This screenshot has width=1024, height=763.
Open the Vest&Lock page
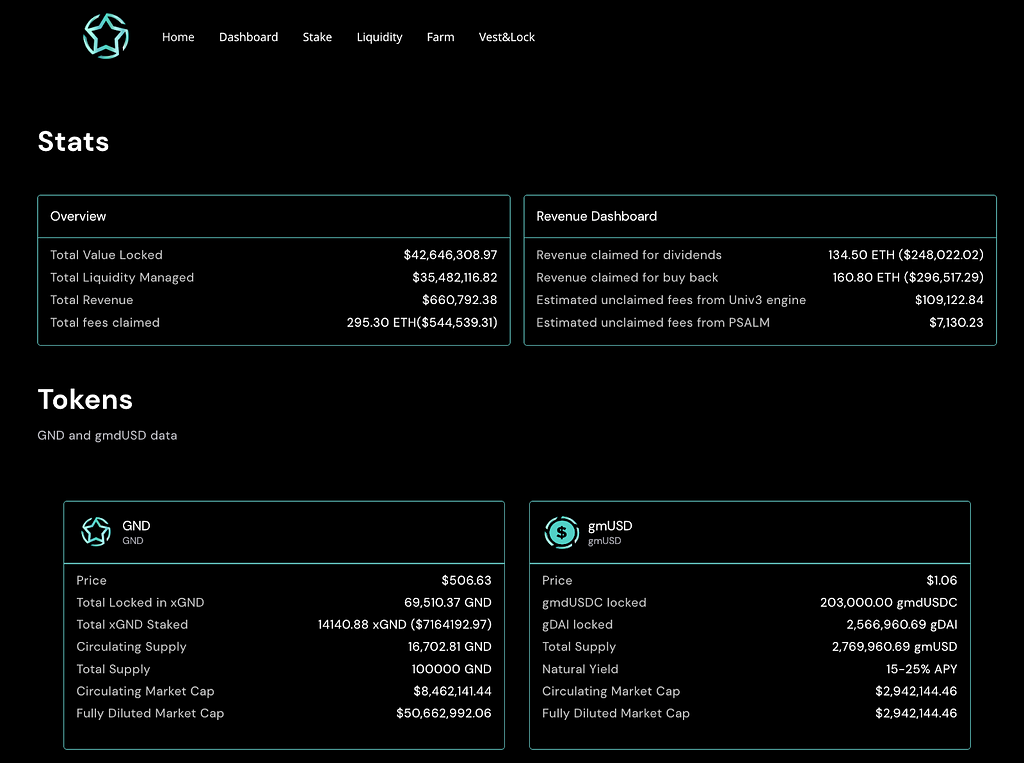pyautogui.click(x=507, y=37)
